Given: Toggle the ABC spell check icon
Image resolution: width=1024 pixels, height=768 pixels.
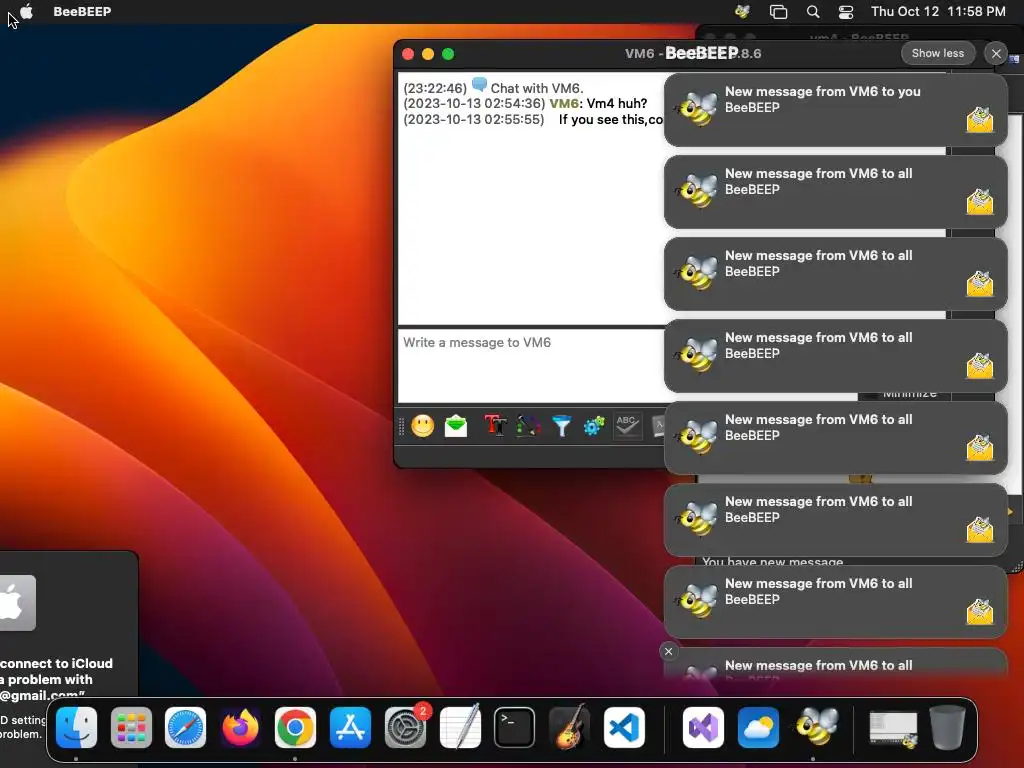Looking at the screenshot, I should click(x=627, y=426).
